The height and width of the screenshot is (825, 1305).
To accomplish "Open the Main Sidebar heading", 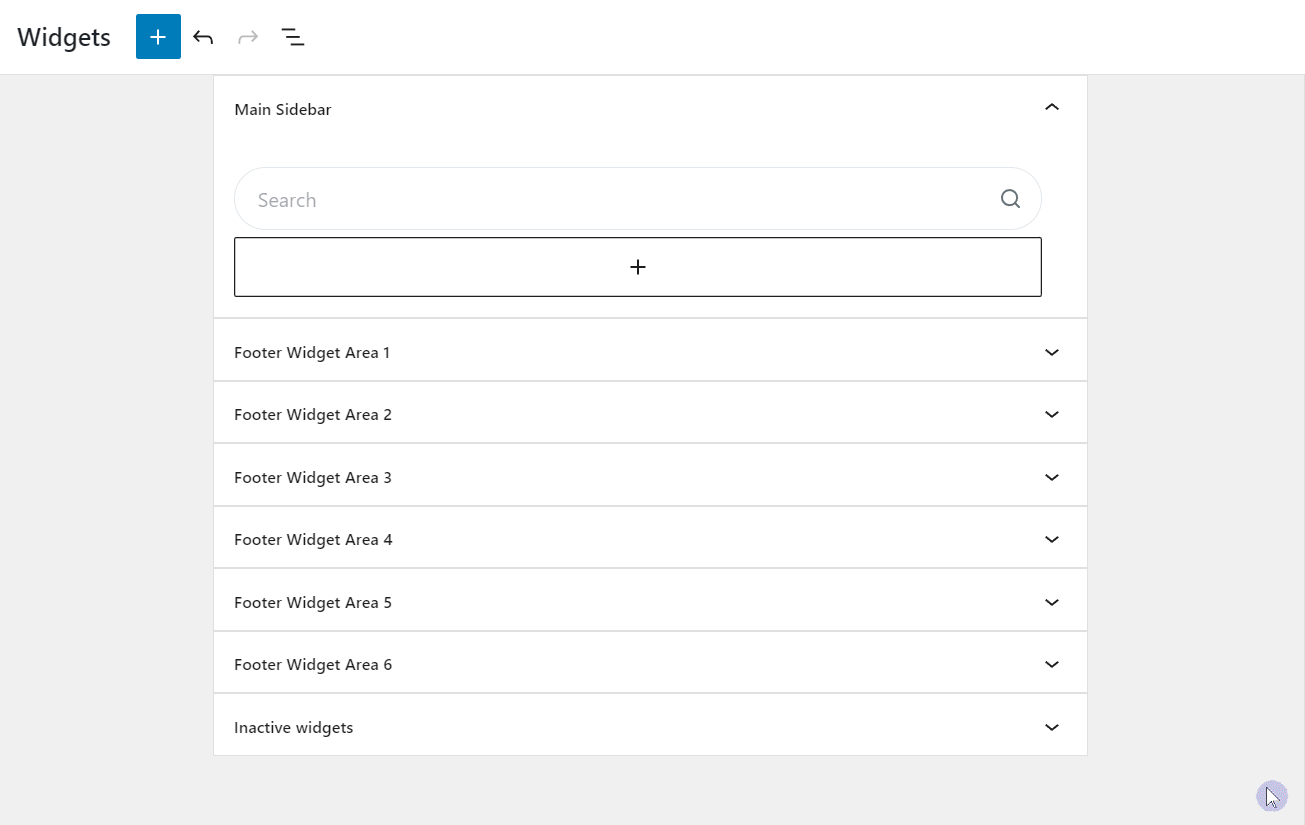I will tap(283, 109).
